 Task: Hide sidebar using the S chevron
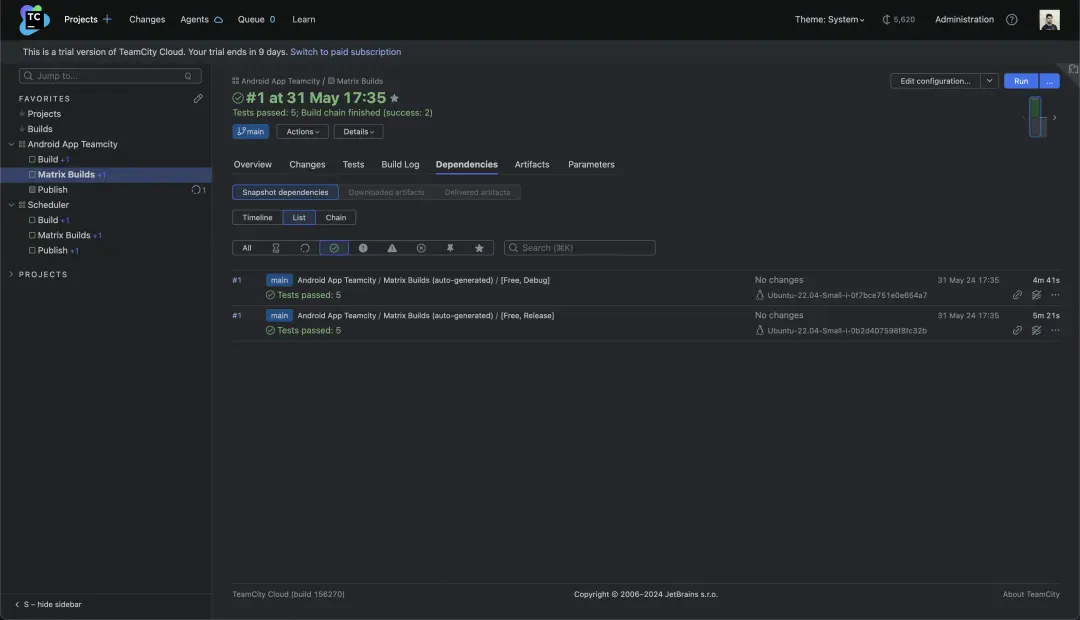(17, 605)
